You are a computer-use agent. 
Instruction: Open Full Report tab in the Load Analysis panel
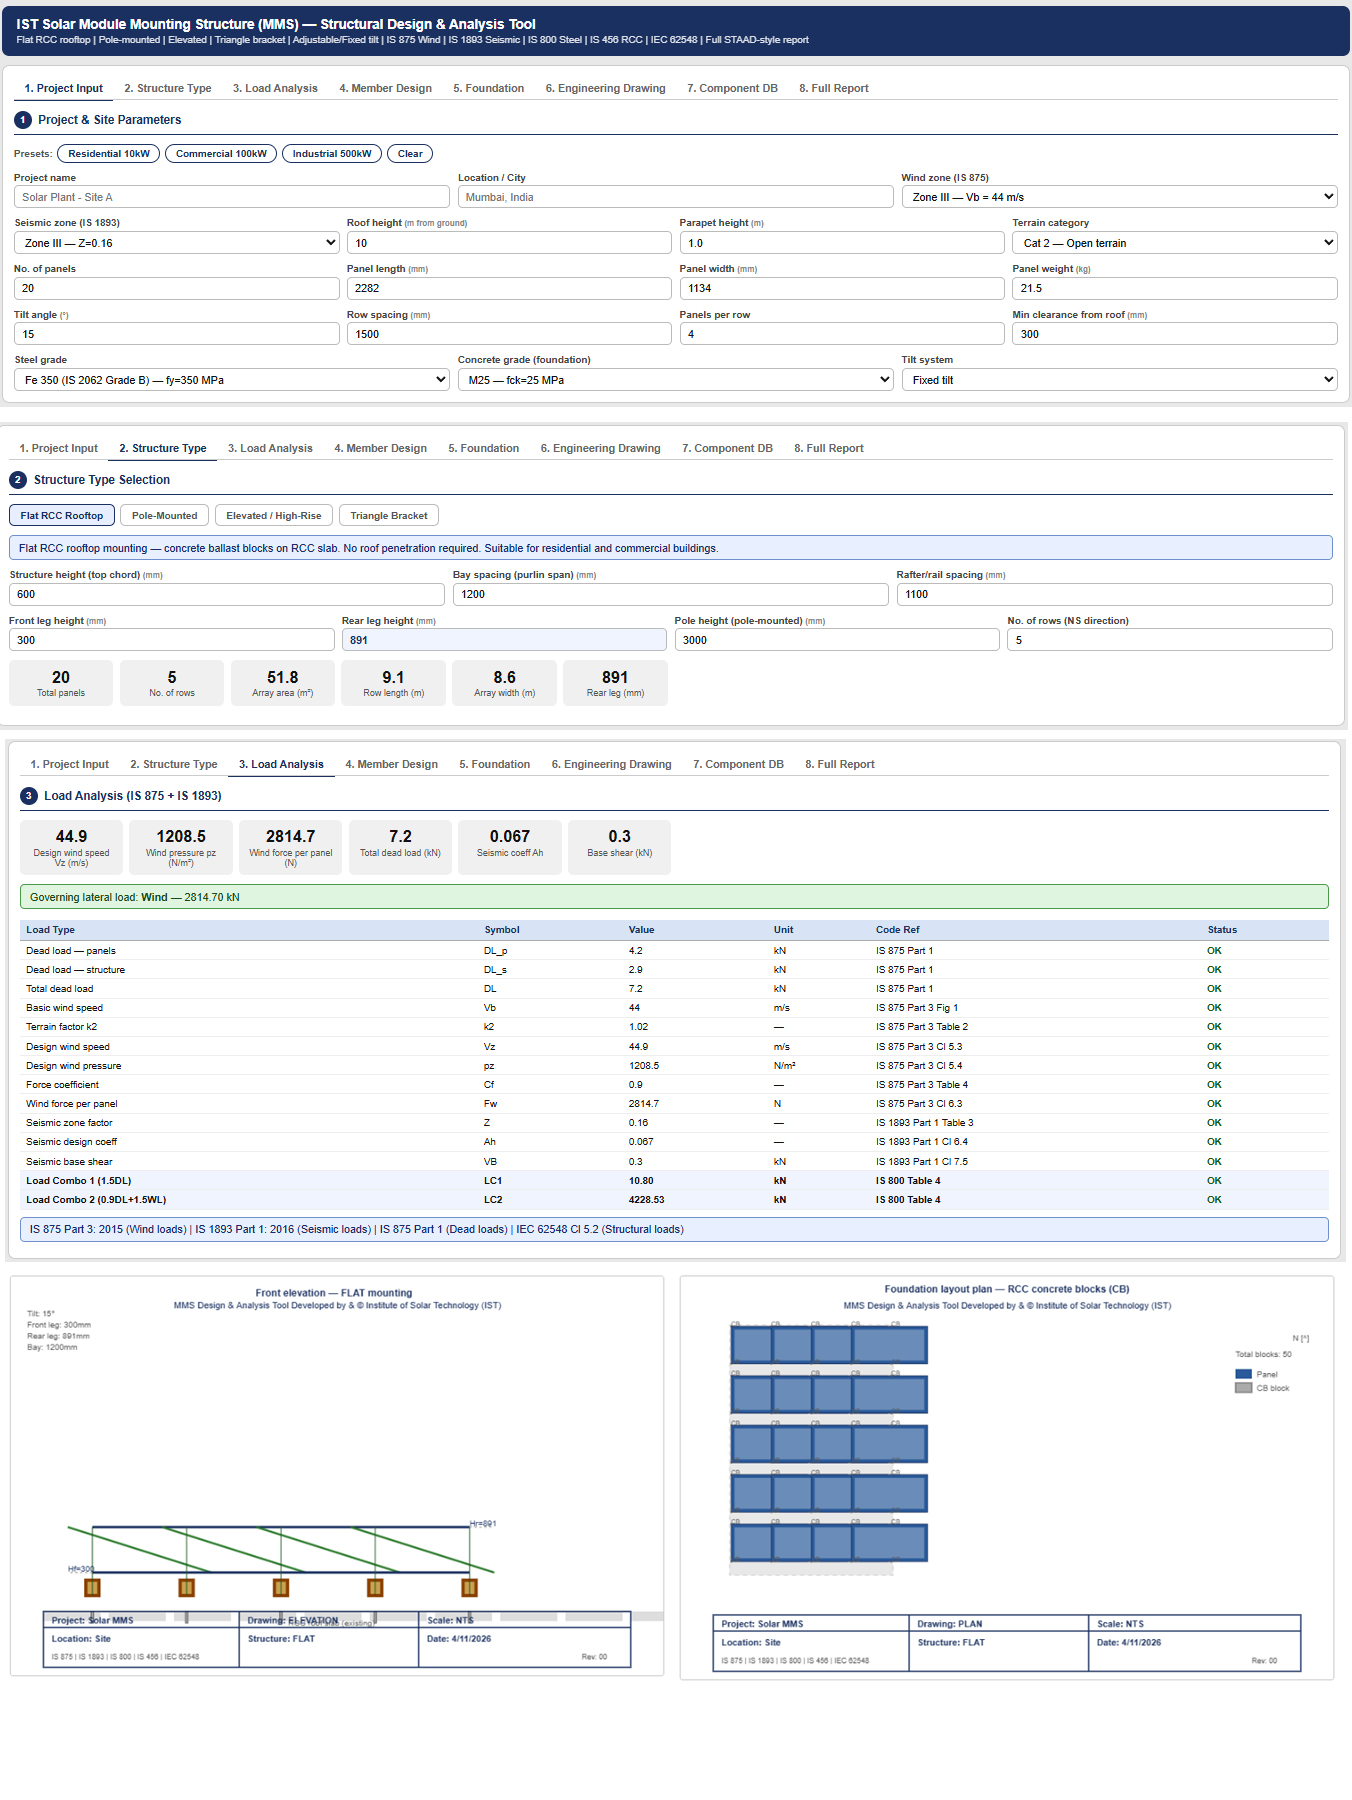tap(839, 764)
